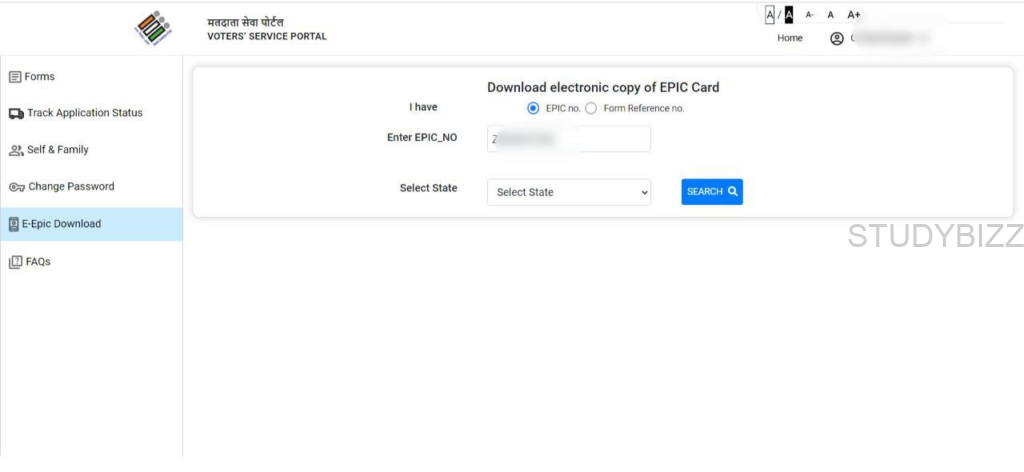Increase font size with A+ button
This screenshot has width=1024, height=472.
tap(854, 15)
